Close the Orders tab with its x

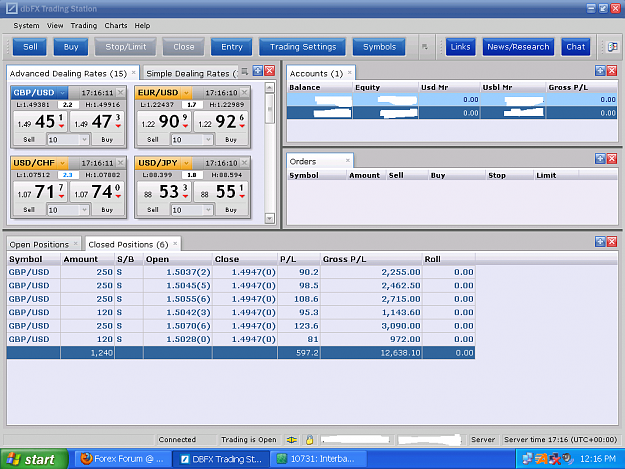pyautogui.click(x=348, y=160)
